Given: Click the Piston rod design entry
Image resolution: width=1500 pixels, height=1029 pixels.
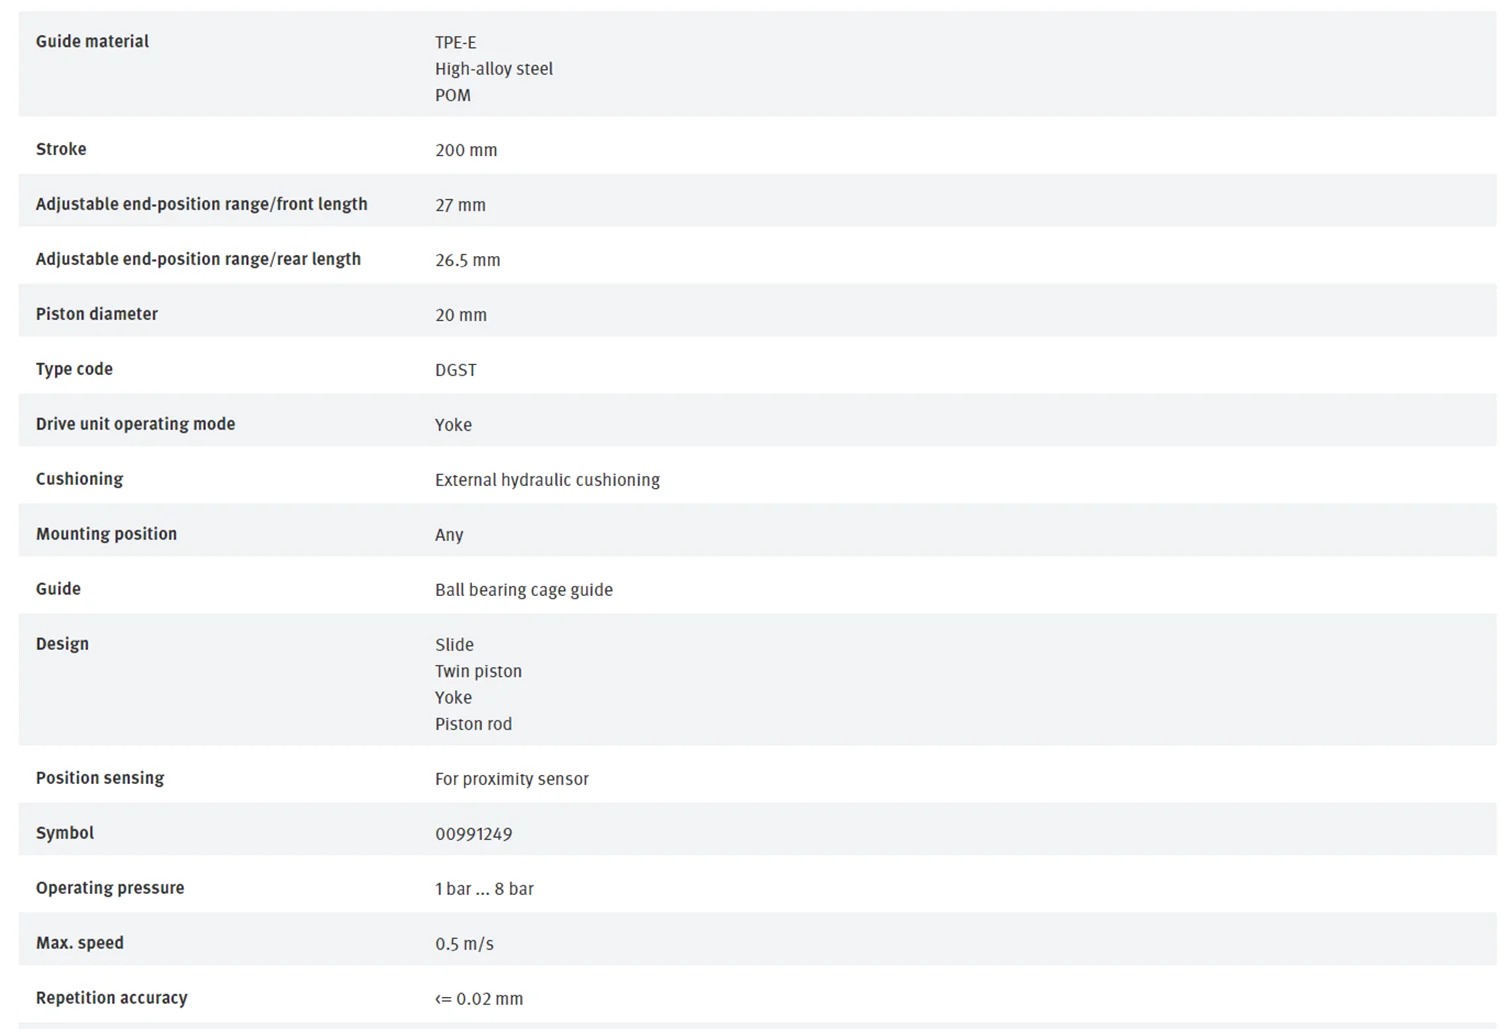Looking at the screenshot, I should [x=473, y=724].
